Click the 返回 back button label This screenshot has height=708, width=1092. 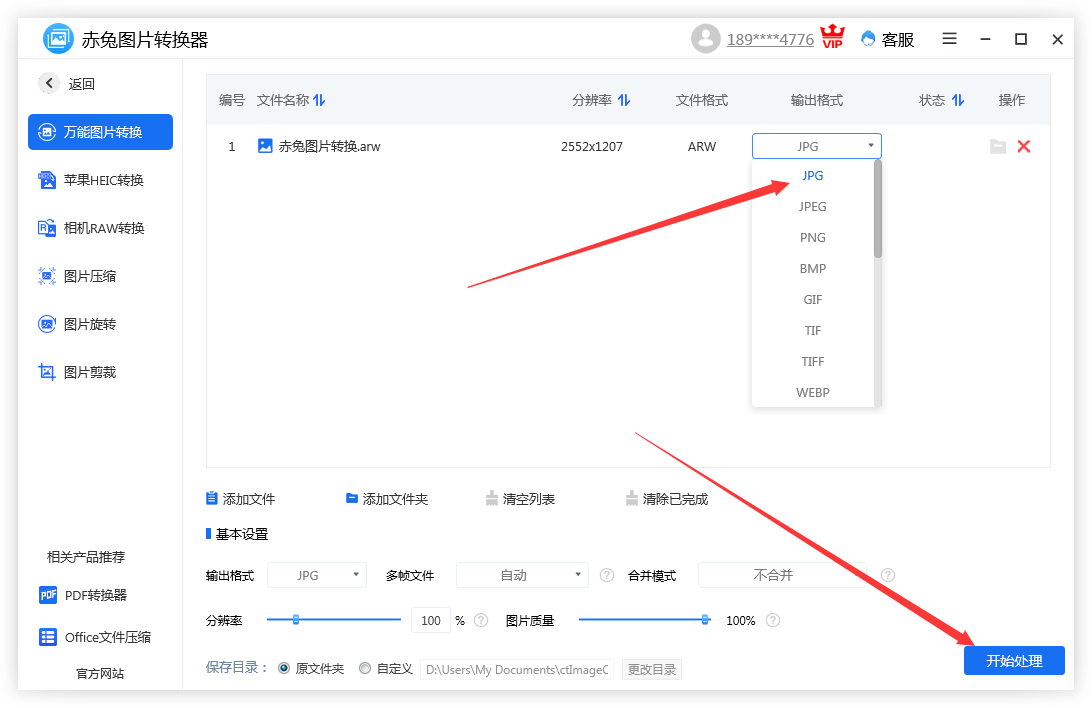click(x=81, y=84)
